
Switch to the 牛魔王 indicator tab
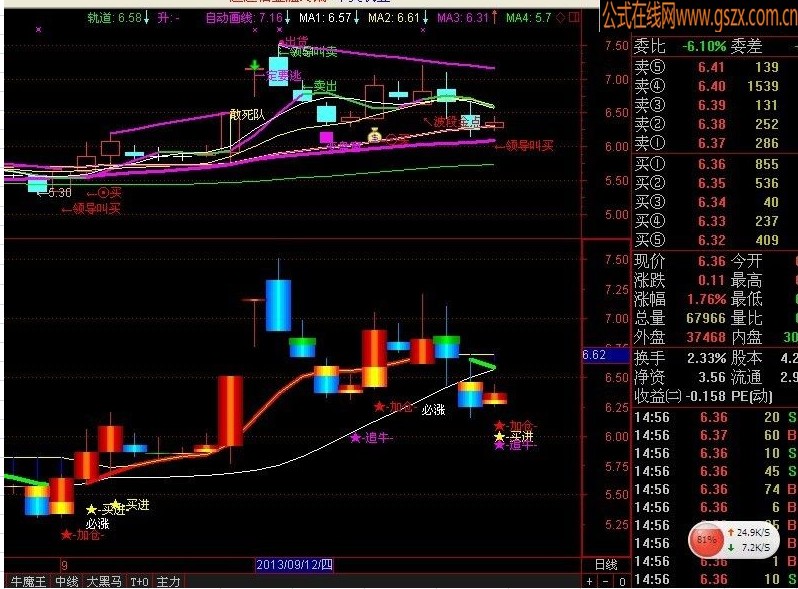[x=28, y=581]
